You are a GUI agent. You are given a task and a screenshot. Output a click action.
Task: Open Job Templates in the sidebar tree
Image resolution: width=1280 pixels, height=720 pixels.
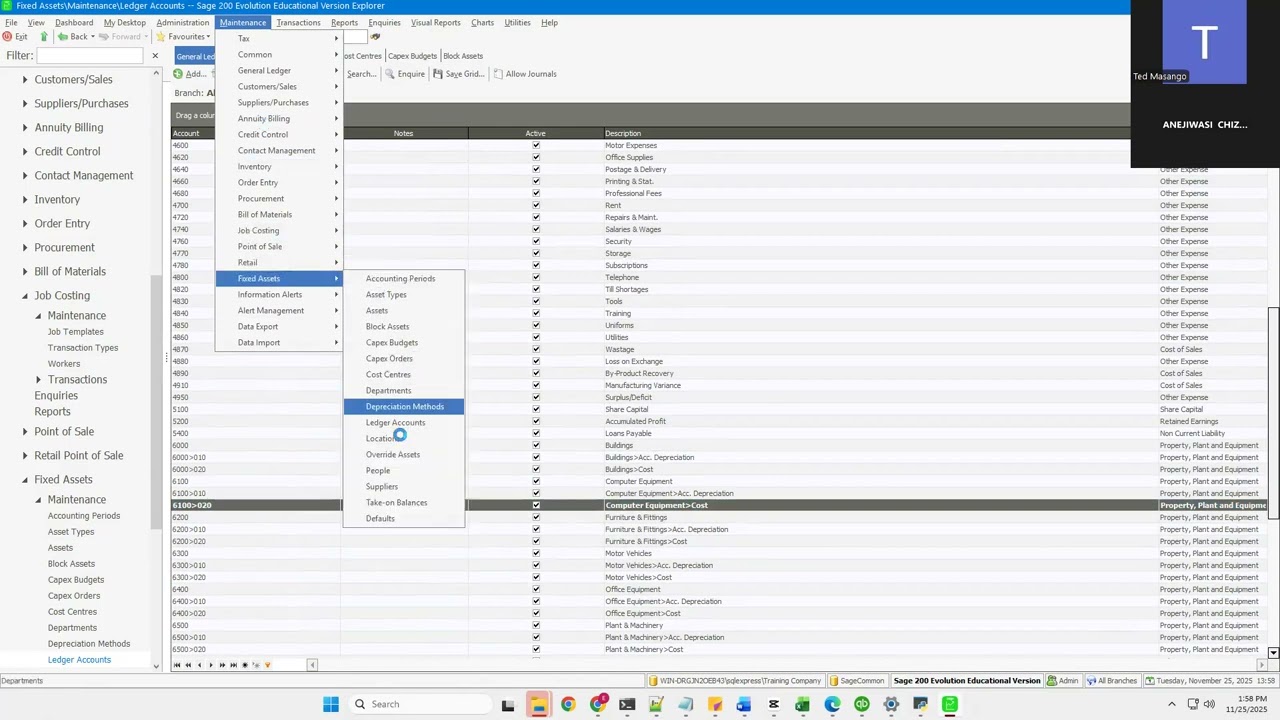75,332
